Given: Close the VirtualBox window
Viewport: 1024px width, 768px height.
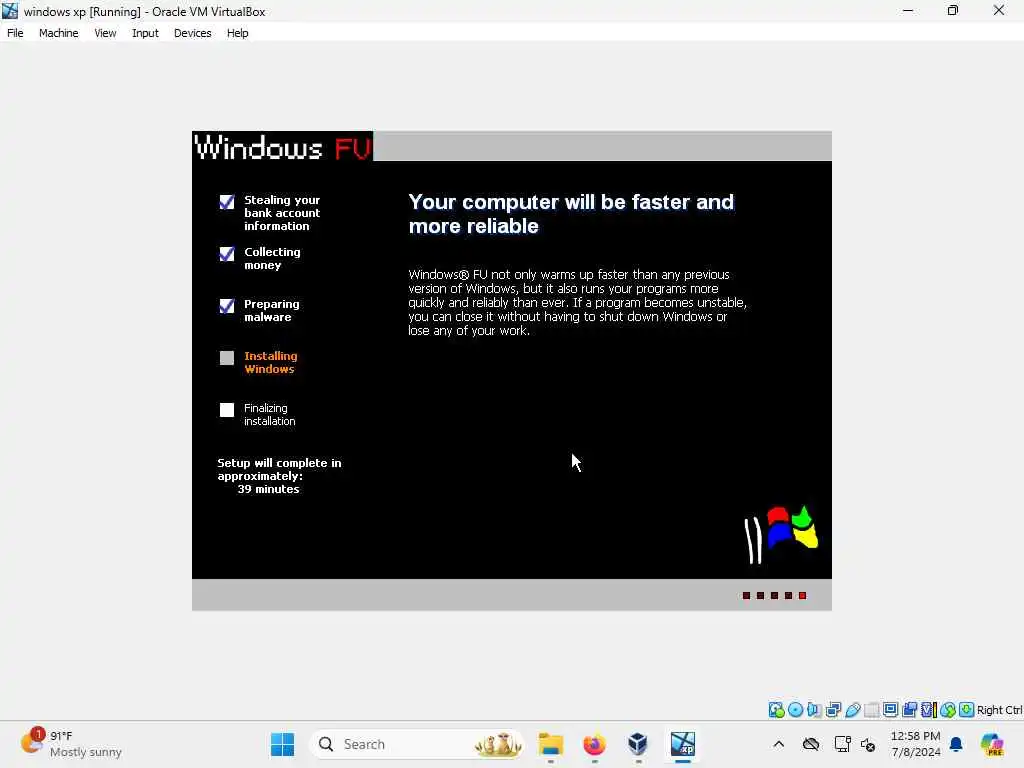Looking at the screenshot, I should click(999, 10).
